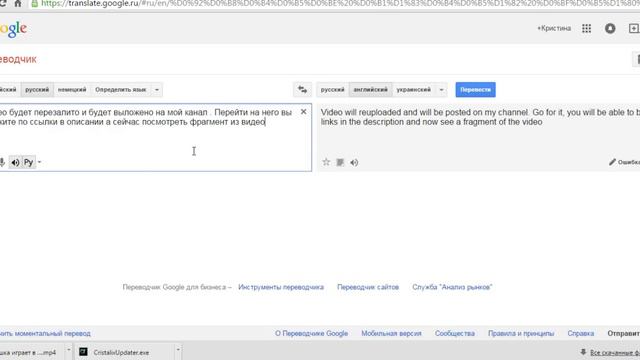
Task: Swap source and target languages
Action: point(302,89)
